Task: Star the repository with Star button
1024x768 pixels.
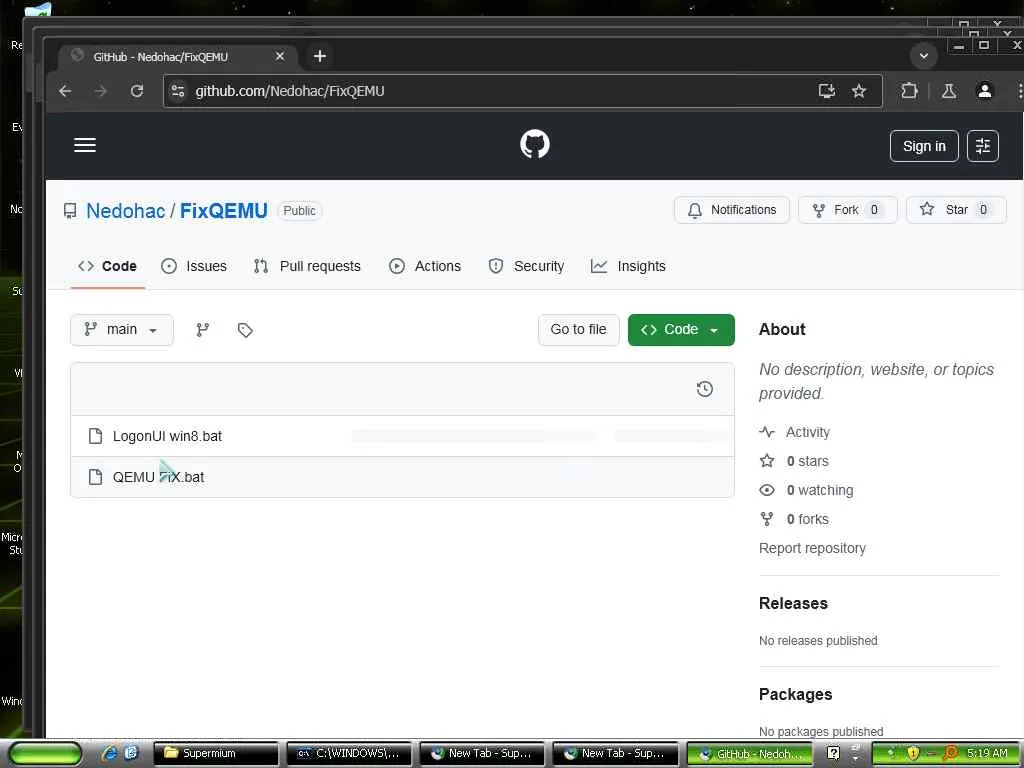Action: pos(956,210)
